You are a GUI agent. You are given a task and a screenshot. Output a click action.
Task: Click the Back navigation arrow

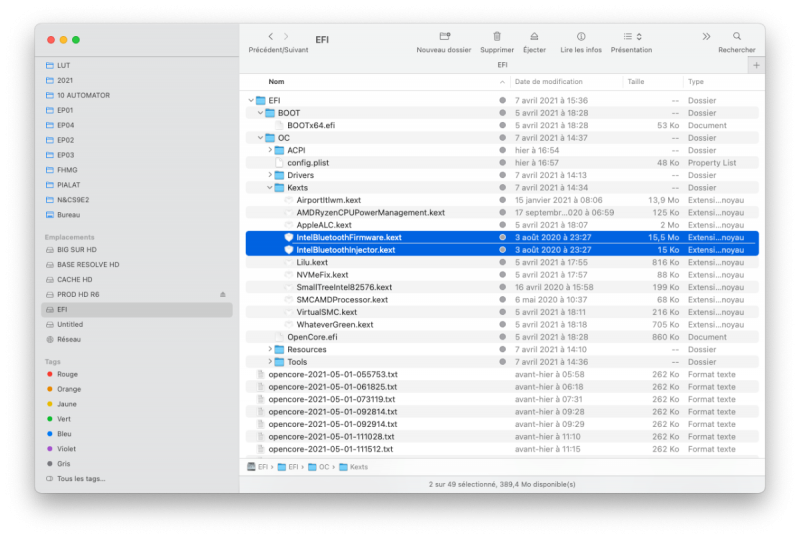pyautogui.click(x=270, y=36)
